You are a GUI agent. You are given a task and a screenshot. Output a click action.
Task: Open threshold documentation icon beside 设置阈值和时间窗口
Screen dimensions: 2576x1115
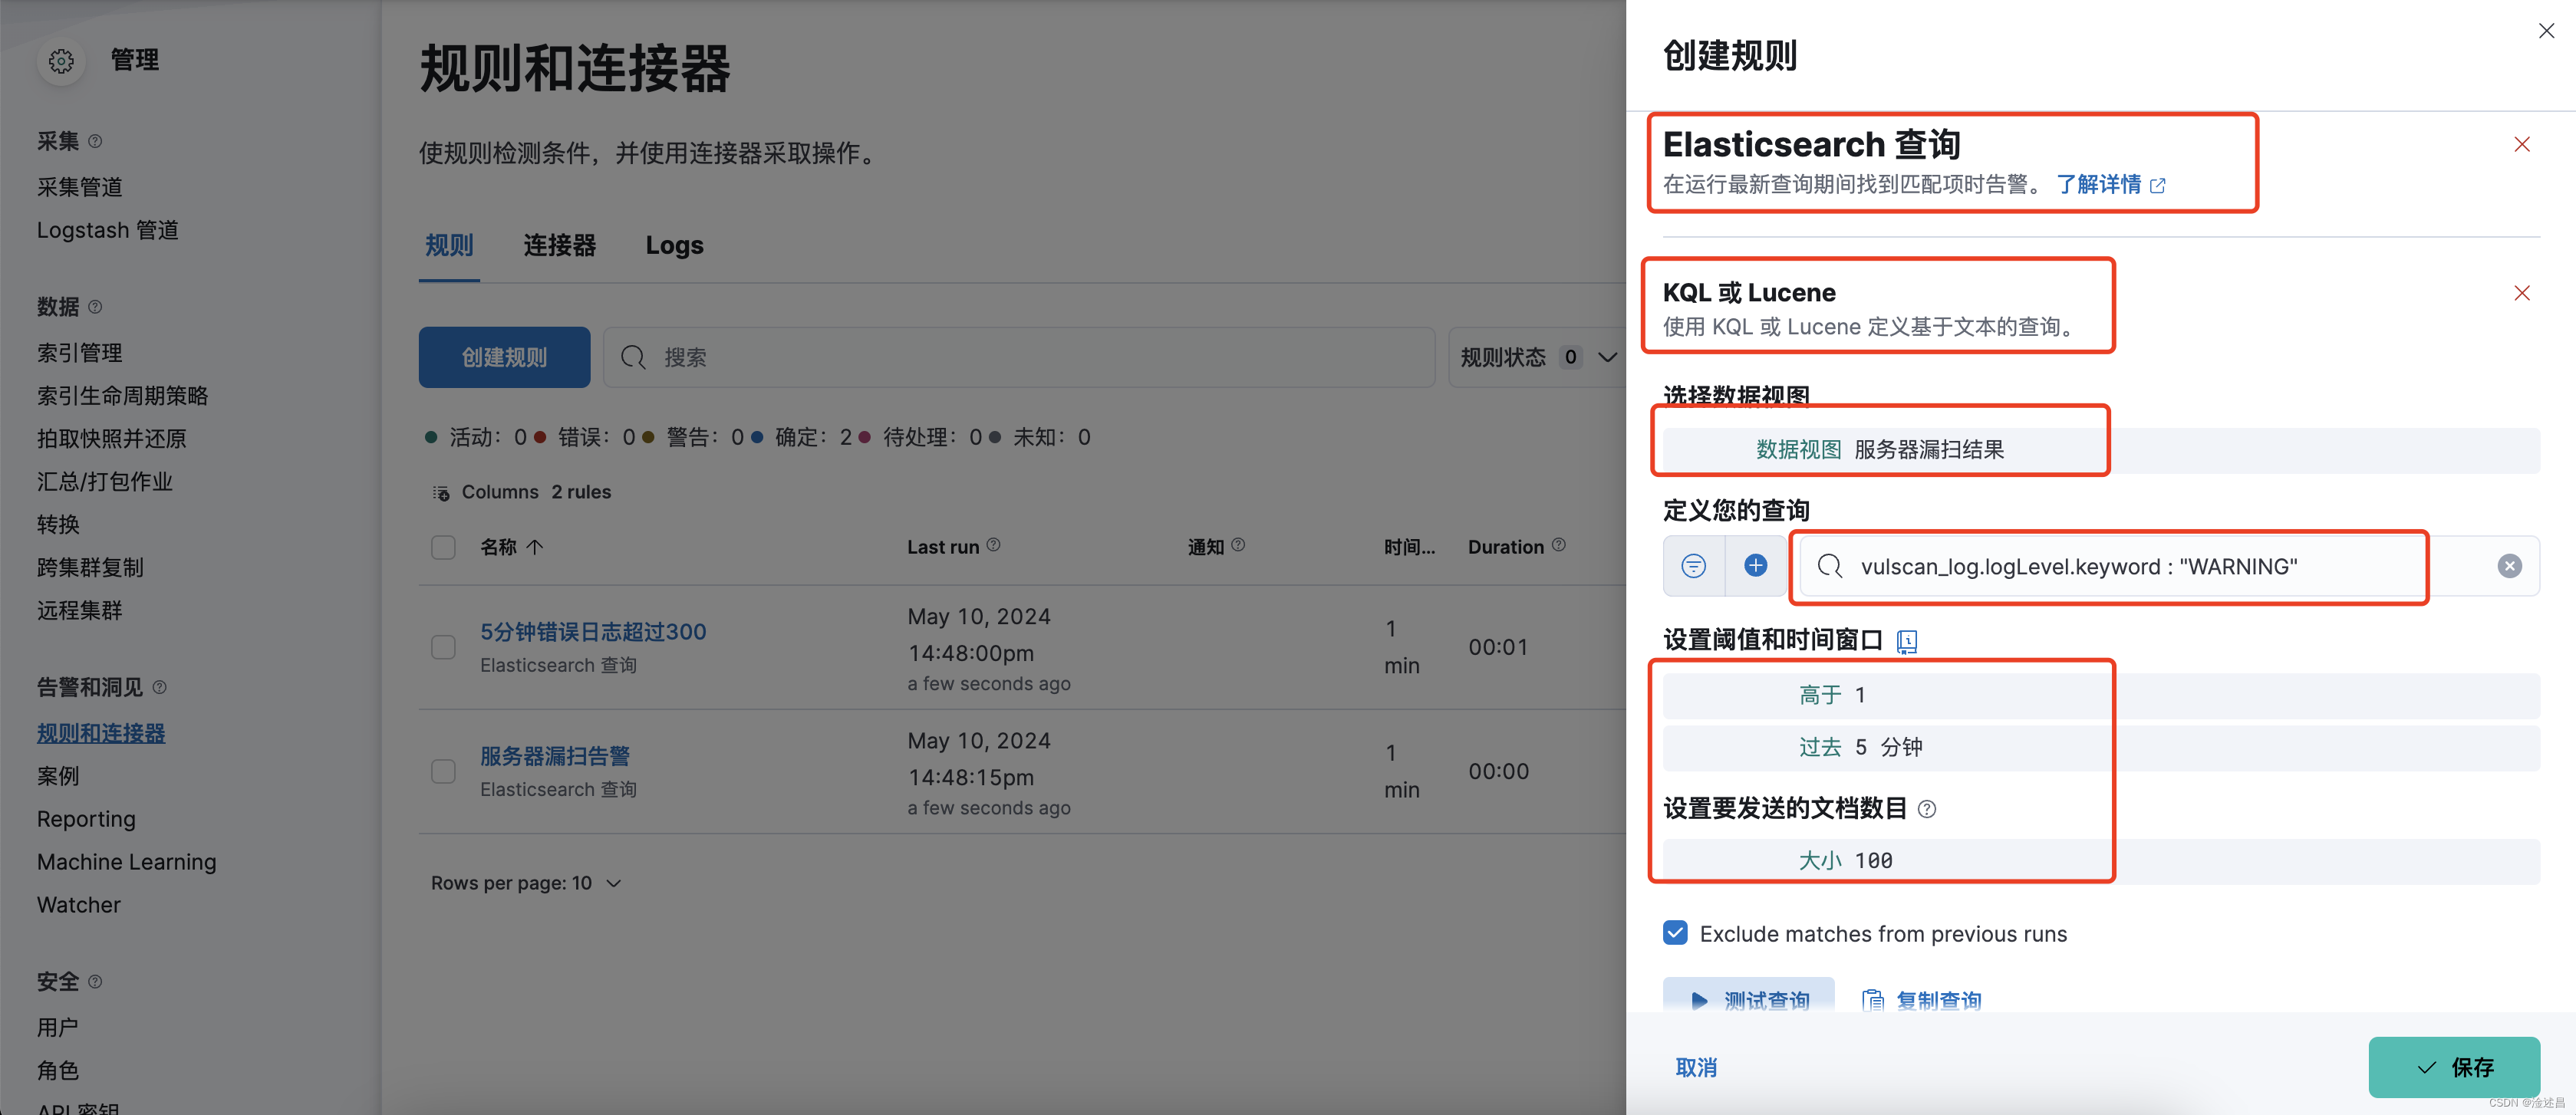click(x=1907, y=641)
